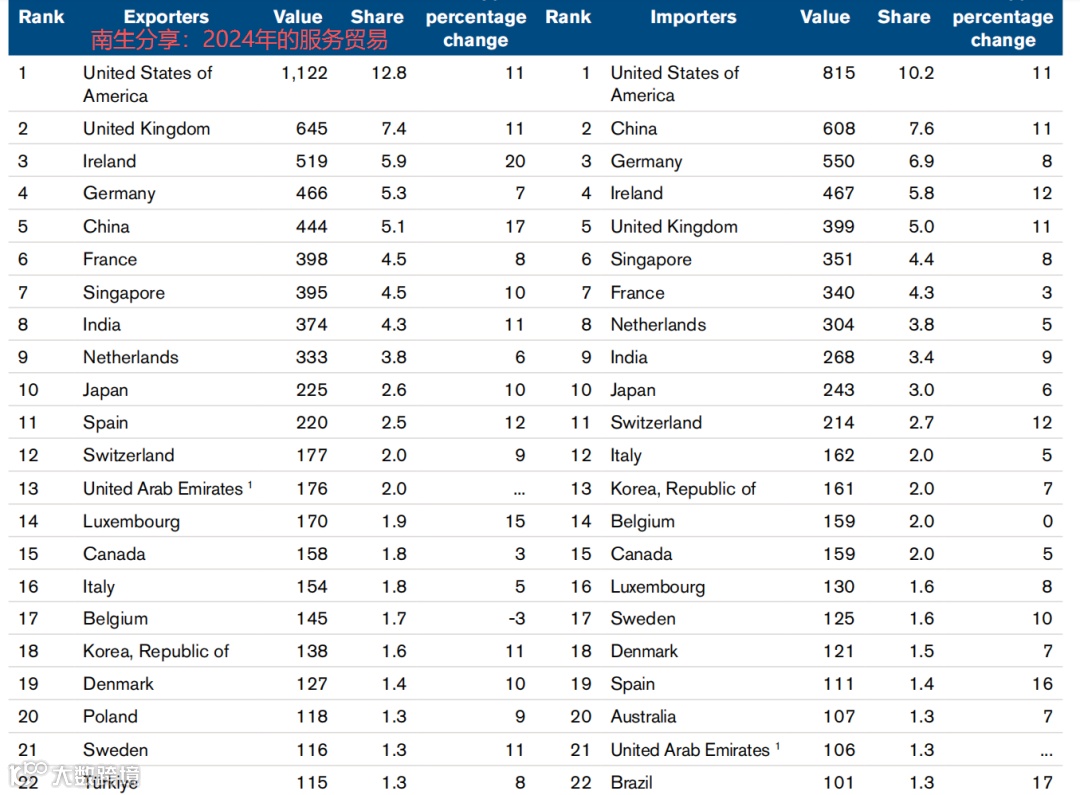Select importer Australia value 107

point(838,716)
